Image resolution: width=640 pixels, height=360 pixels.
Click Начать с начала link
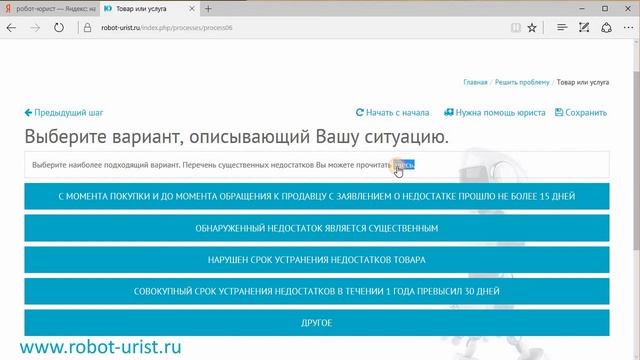coord(392,113)
